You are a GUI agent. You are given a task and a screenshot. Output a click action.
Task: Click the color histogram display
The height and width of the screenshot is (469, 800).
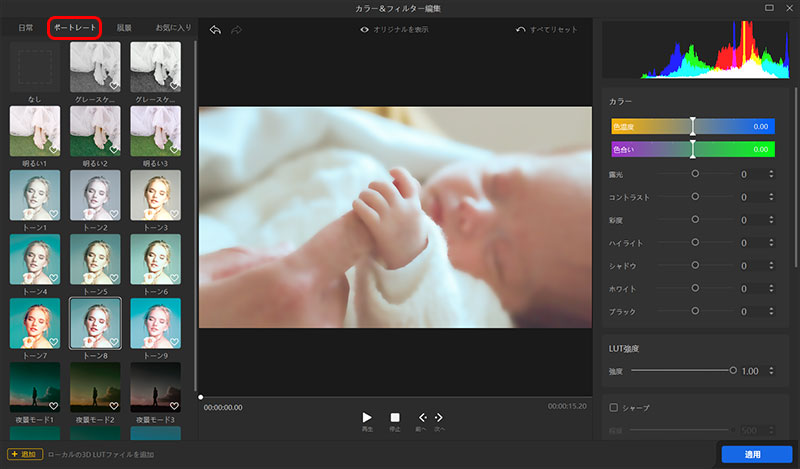696,50
